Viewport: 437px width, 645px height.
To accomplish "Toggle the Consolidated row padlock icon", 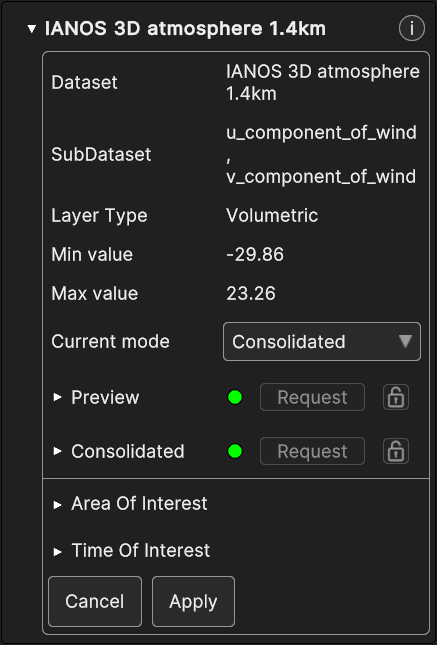I will point(396,451).
